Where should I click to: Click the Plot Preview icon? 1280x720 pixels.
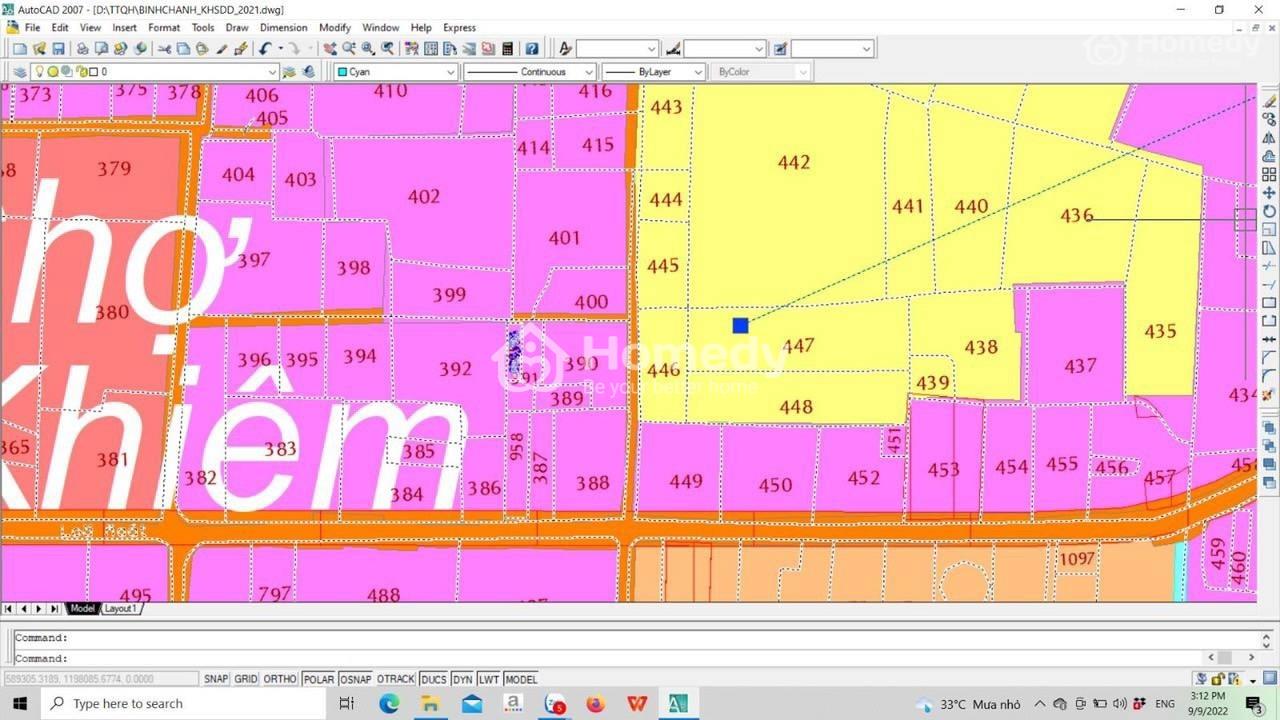(x=101, y=48)
